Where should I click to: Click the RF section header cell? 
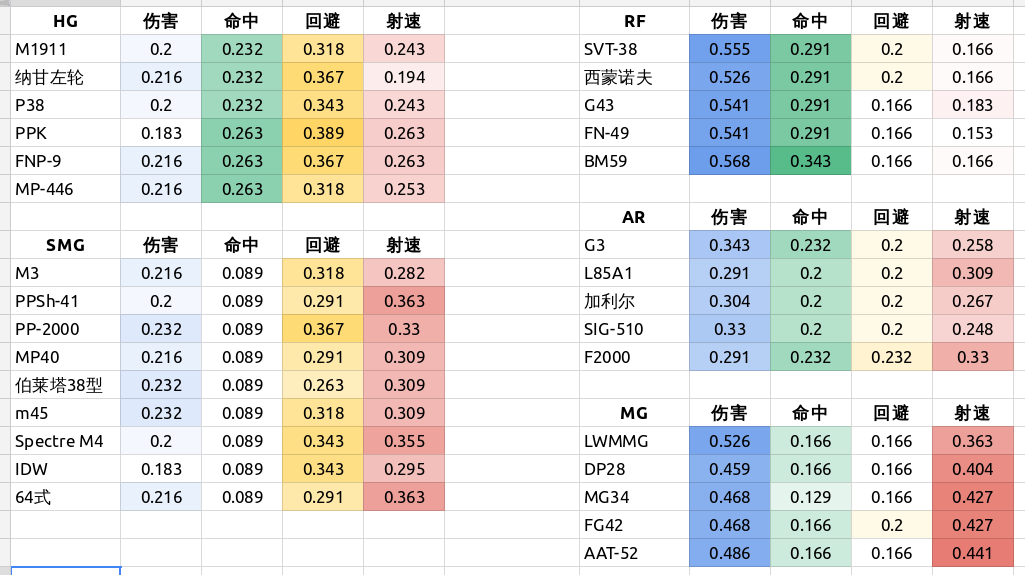click(634, 21)
